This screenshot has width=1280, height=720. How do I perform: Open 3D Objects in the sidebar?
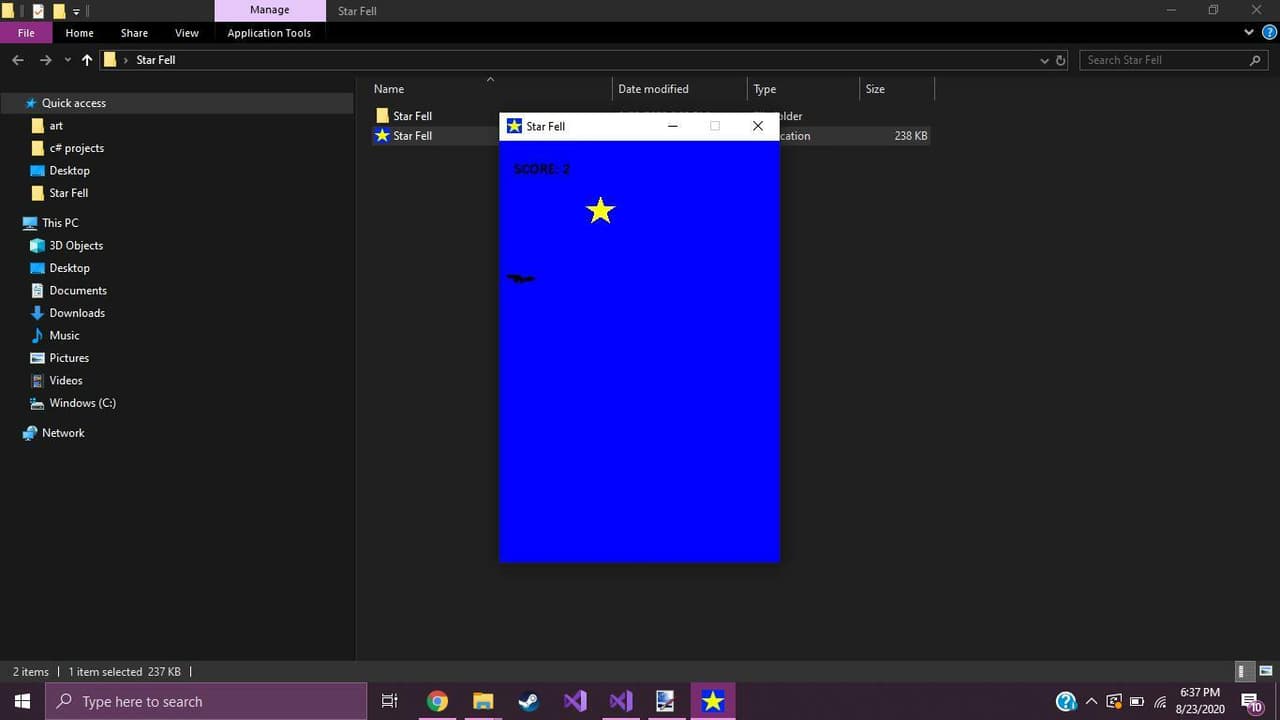76,246
